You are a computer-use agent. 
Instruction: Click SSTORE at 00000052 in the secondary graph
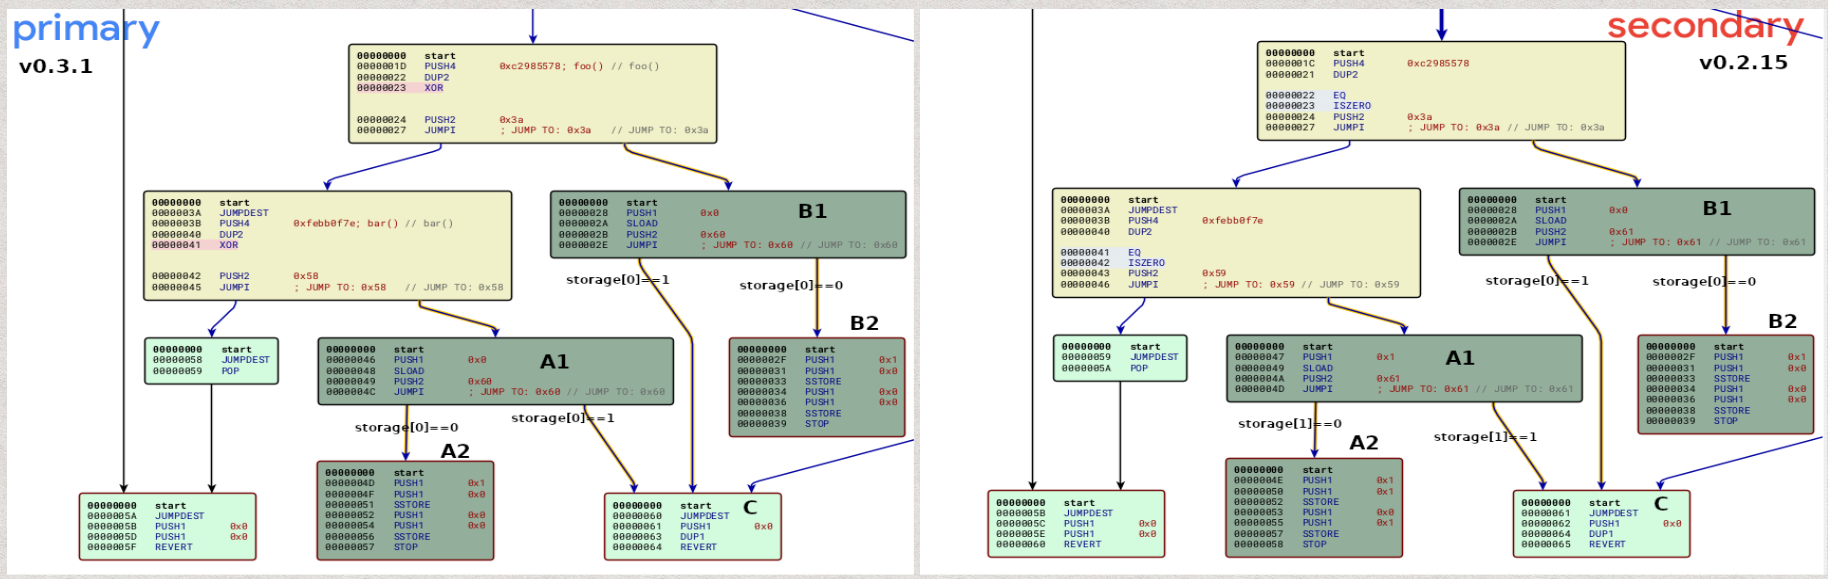pyautogui.click(x=1287, y=502)
